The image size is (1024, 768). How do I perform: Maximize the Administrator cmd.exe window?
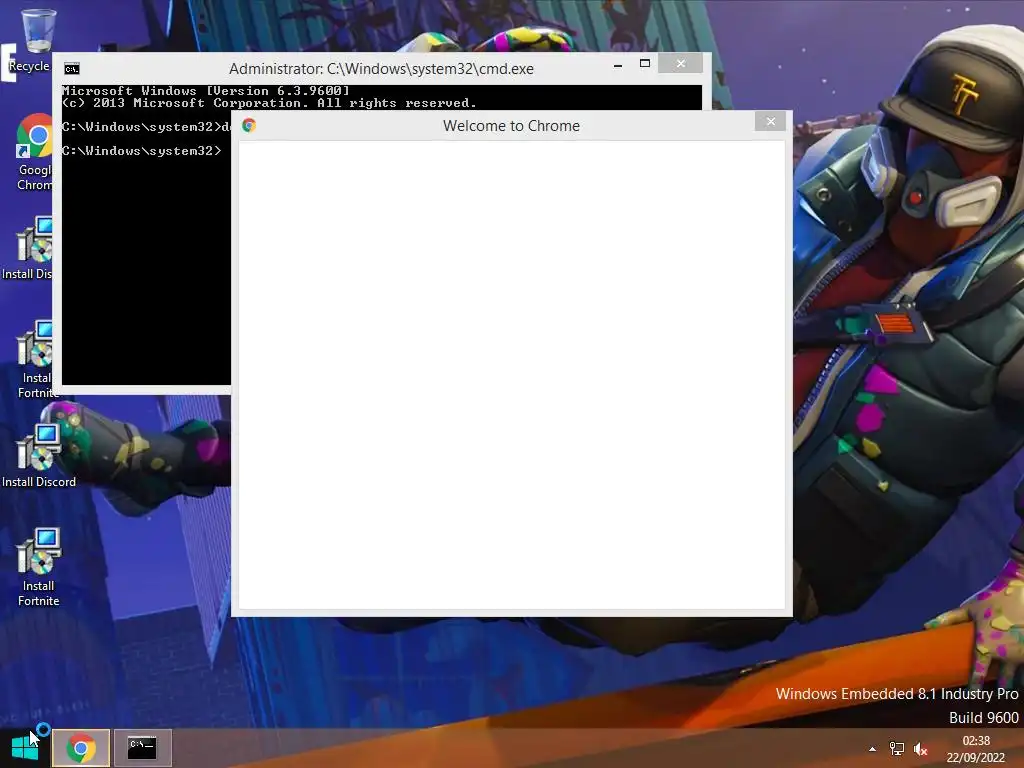pos(645,63)
